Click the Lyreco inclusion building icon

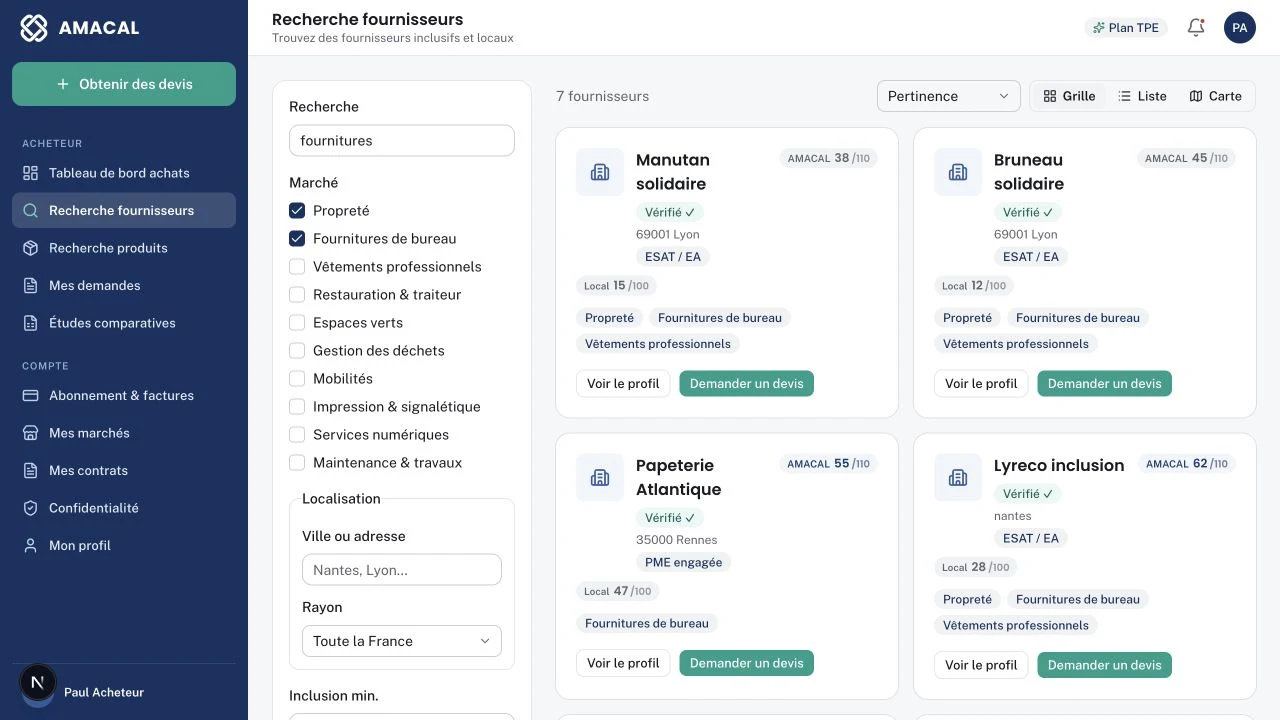pyautogui.click(x=958, y=478)
